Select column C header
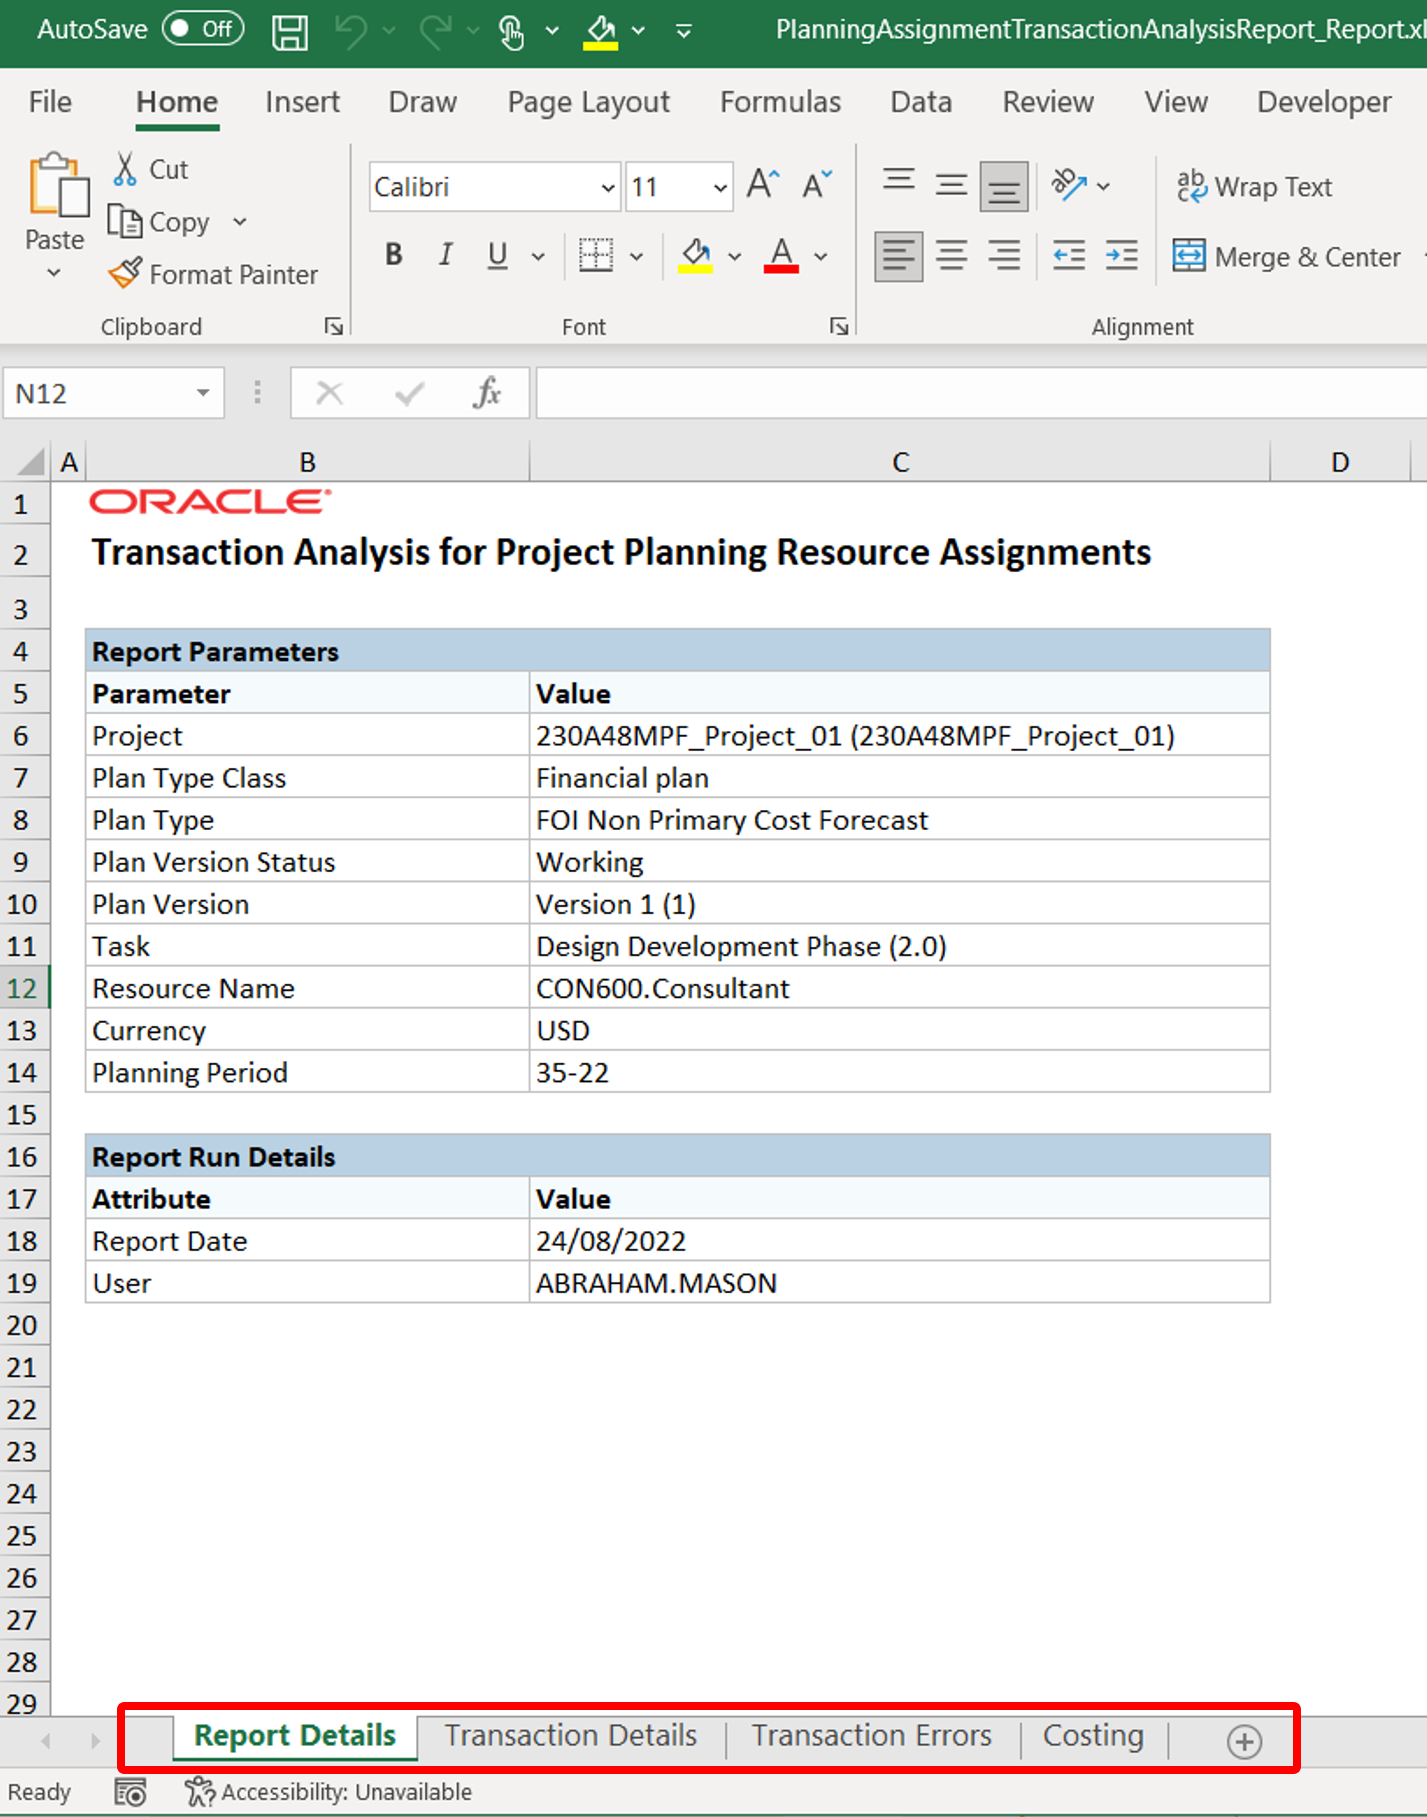This screenshot has height=1817, width=1427. [900, 462]
